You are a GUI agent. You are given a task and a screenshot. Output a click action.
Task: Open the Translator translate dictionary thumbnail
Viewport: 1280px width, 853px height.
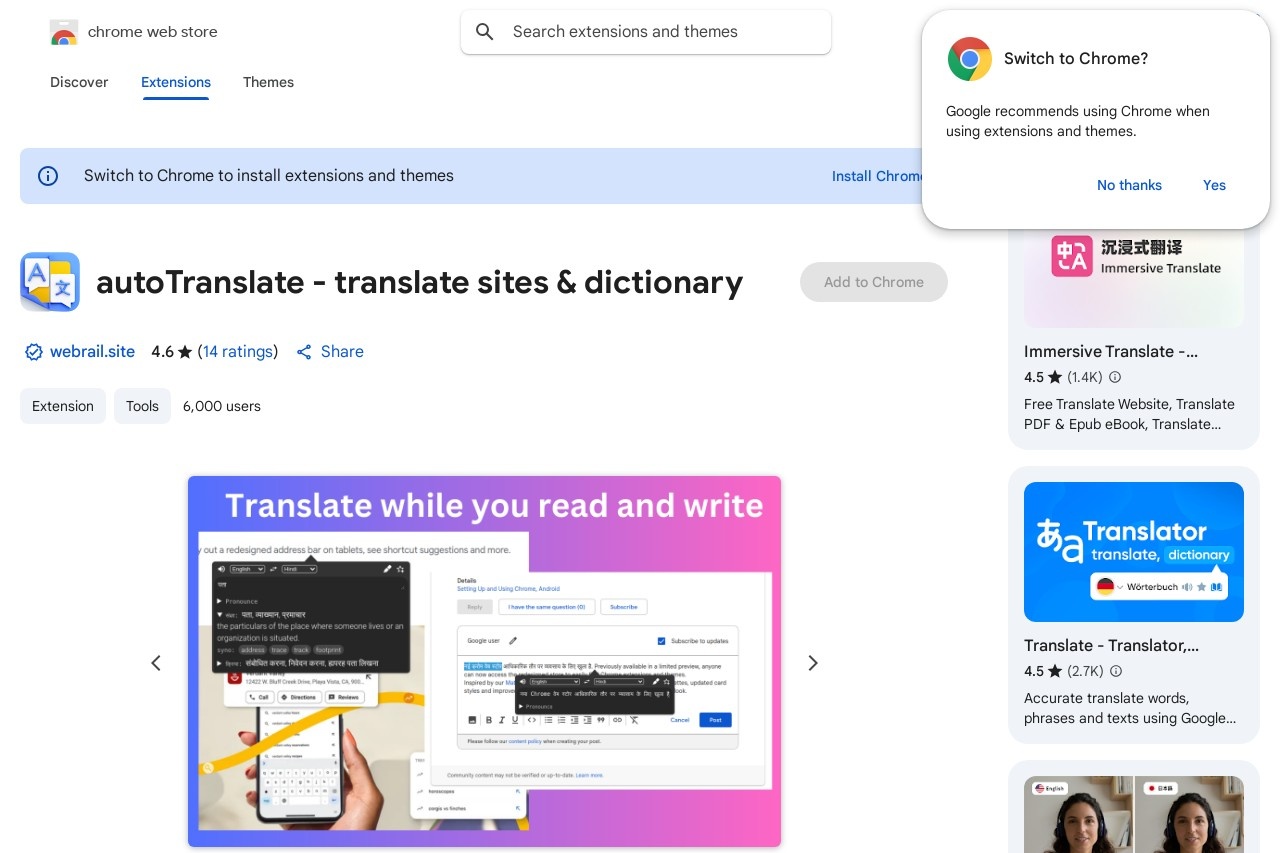[1134, 552]
